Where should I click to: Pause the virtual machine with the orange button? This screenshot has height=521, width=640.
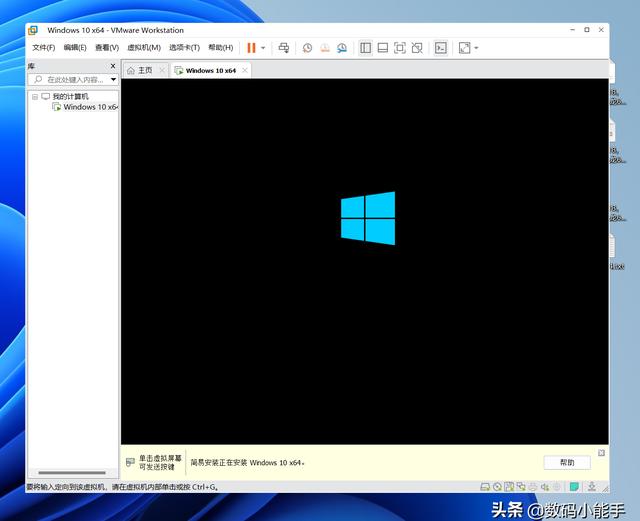tap(251, 48)
